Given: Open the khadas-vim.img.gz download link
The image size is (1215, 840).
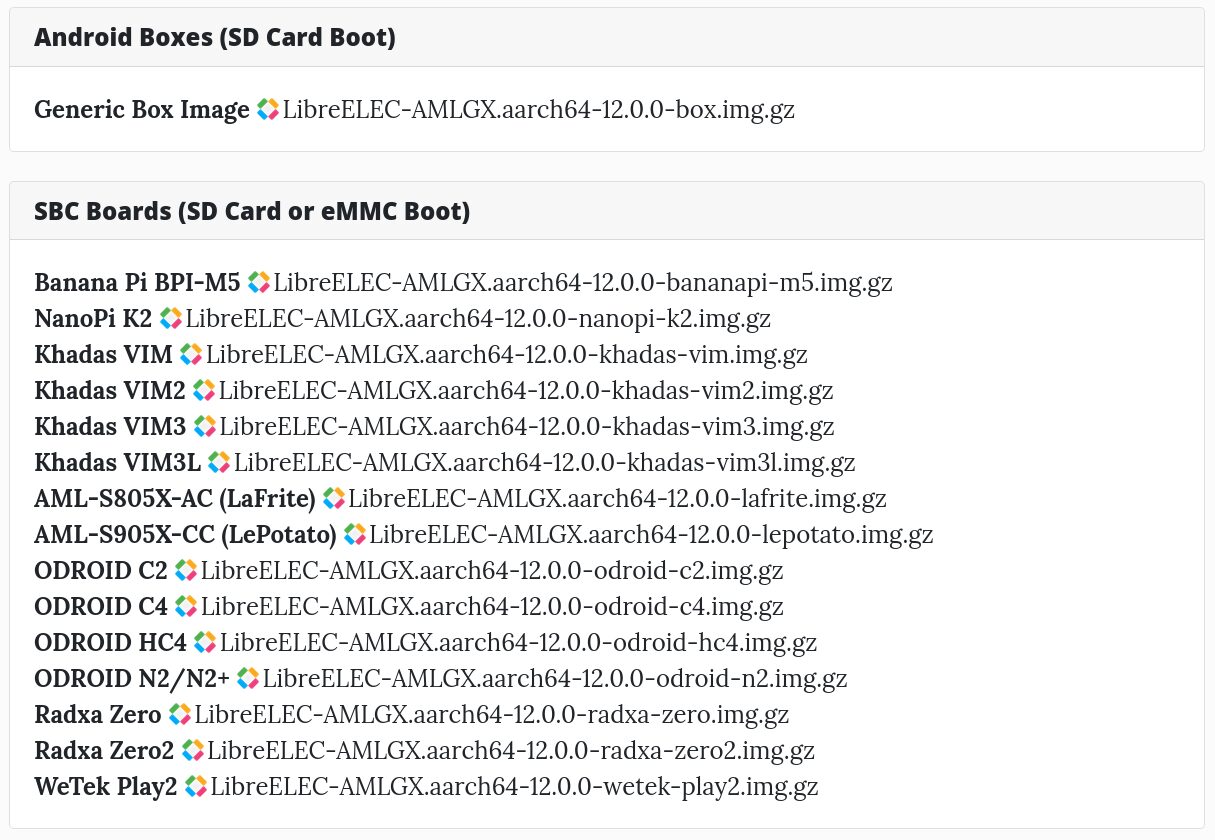Looking at the screenshot, I should click(507, 355).
